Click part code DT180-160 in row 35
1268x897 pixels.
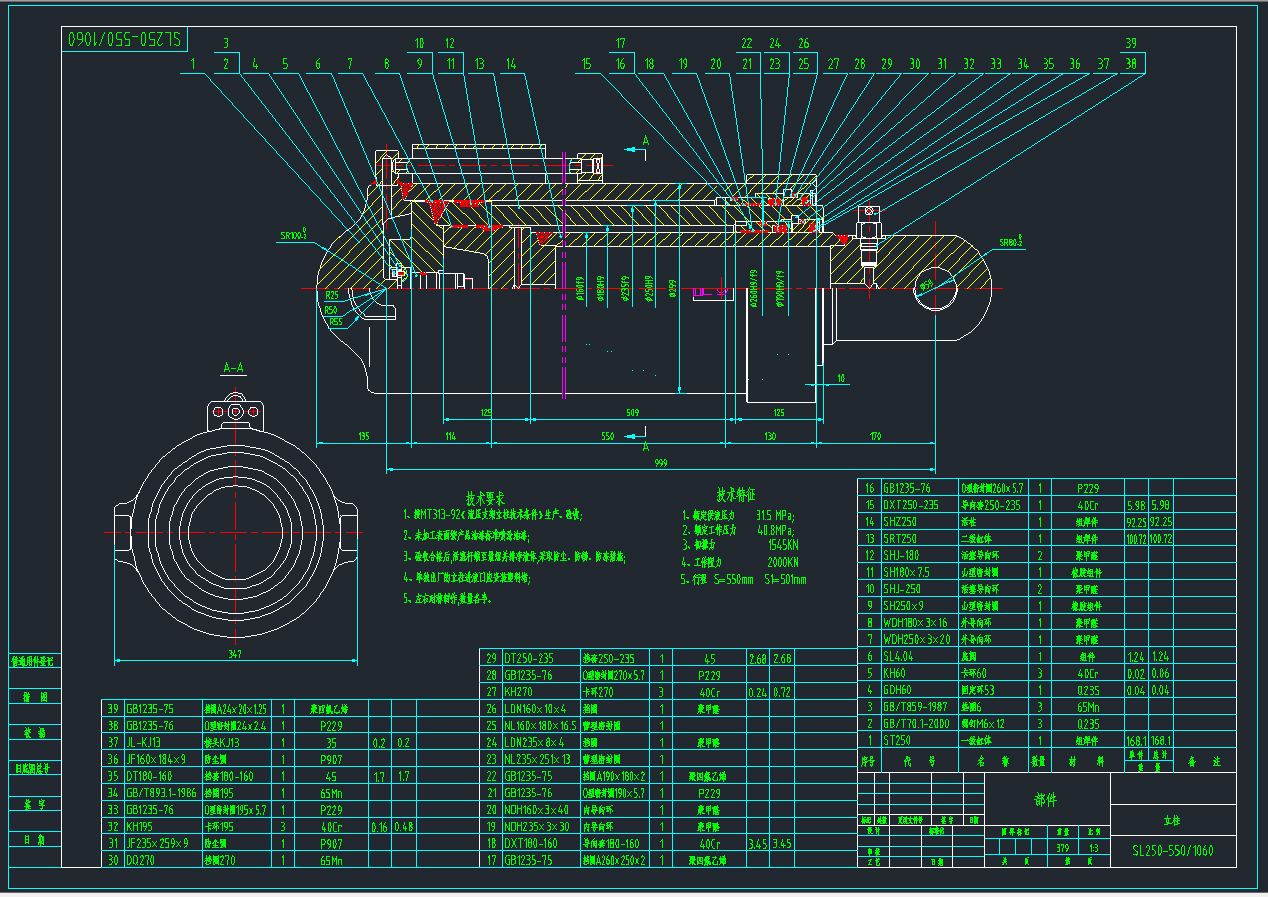(150, 777)
